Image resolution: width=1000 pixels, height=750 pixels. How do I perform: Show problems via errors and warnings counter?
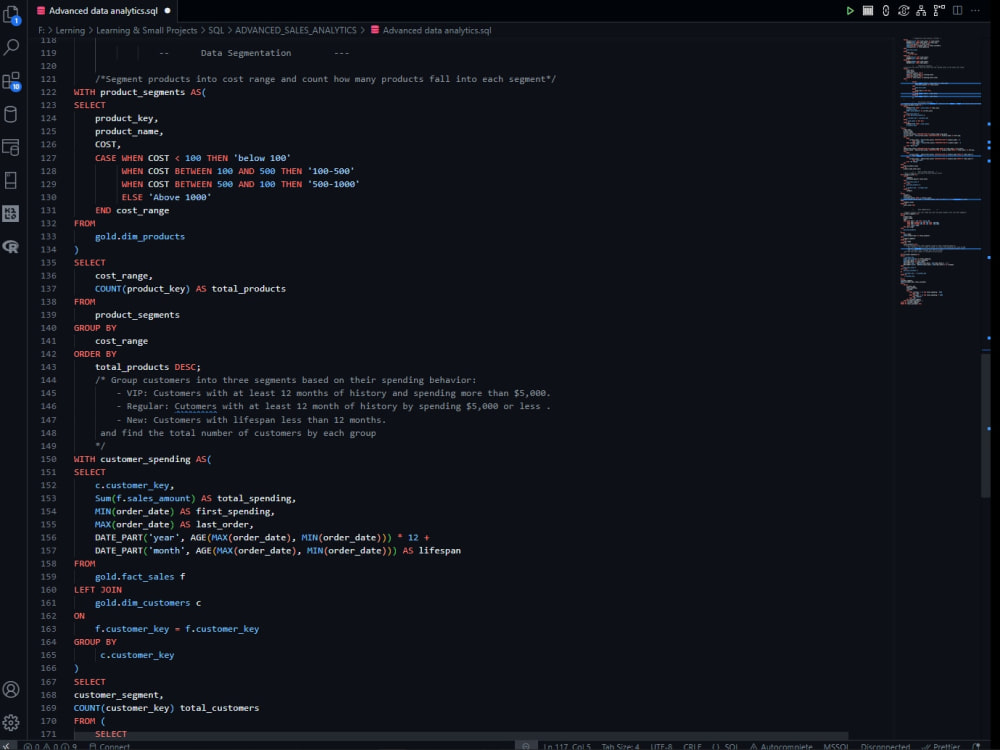click(51, 746)
